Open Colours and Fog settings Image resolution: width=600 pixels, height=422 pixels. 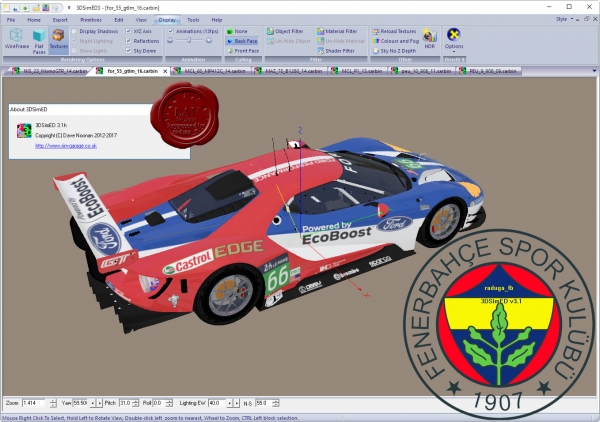pyautogui.click(x=396, y=41)
